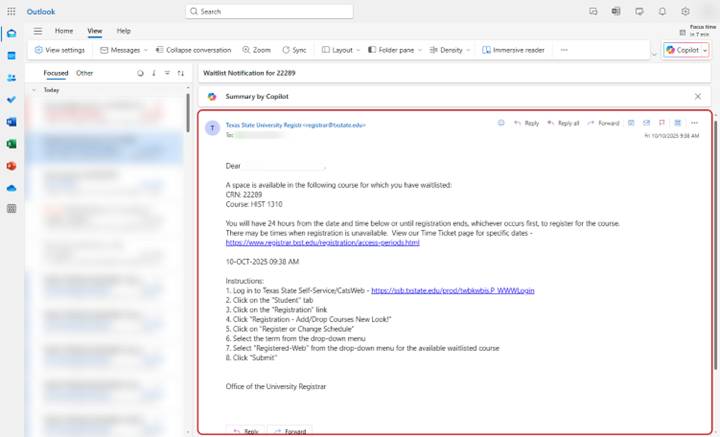
Task: Close the Summary by Copilot bar
Action: click(698, 96)
